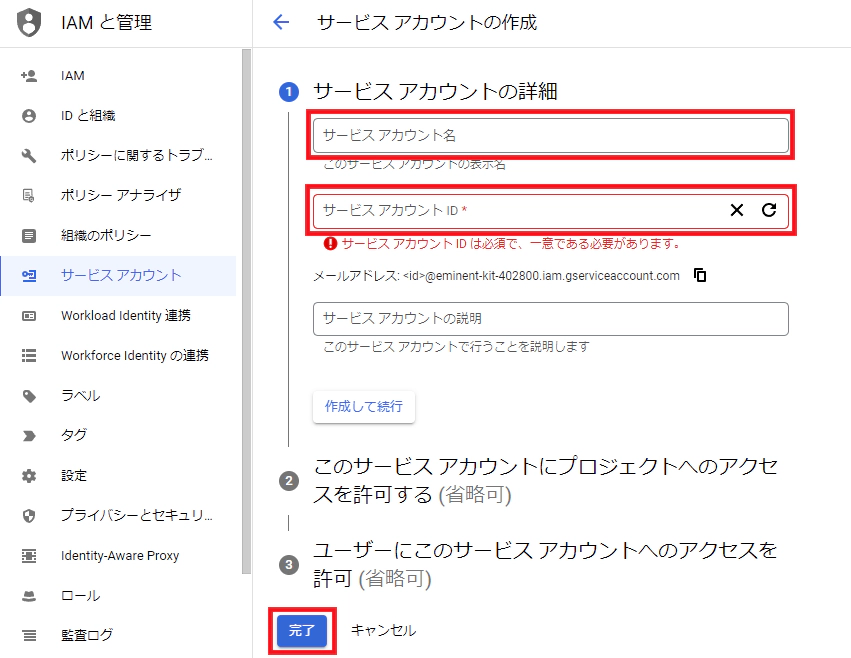Image resolution: width=851 pixels, height=658 pixels.
Task: Clear the service account ID with X icon
Action: click(x=736, y=210)
